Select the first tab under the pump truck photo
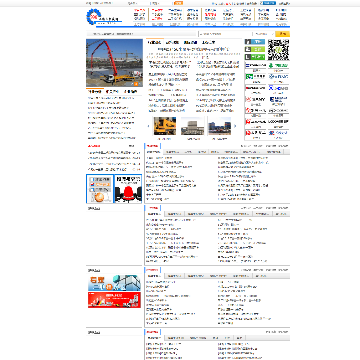 [x=95, y=91]
